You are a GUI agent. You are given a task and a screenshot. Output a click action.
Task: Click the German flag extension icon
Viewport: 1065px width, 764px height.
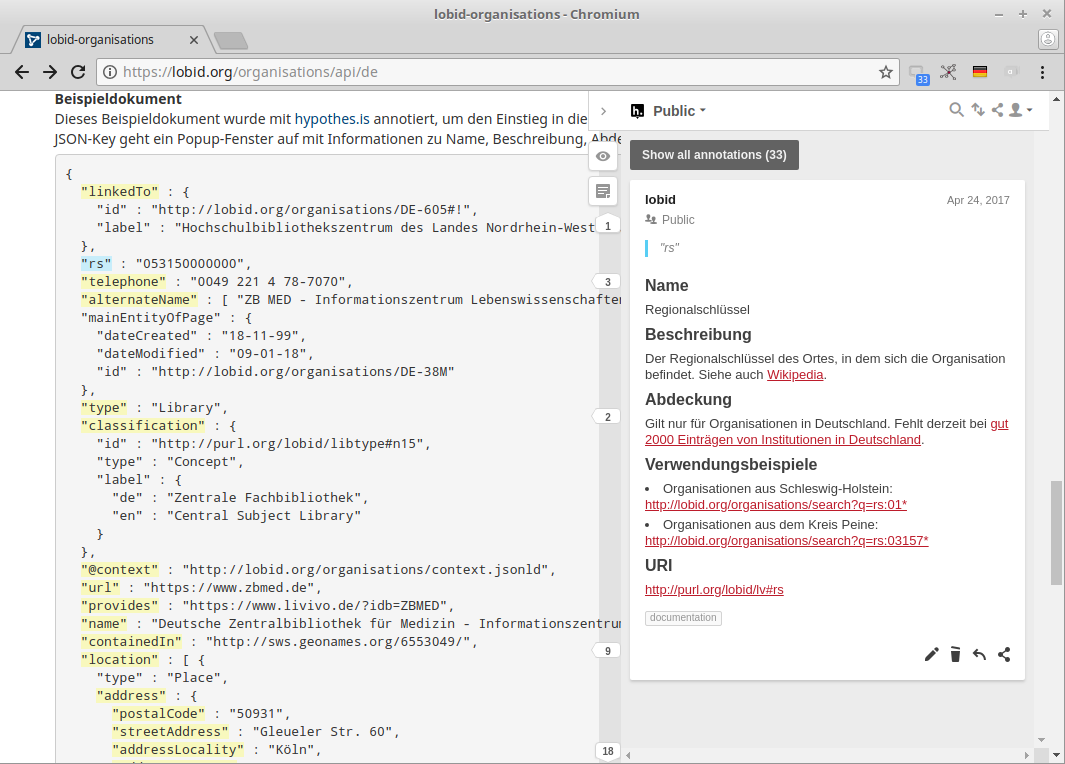[980, 72]
